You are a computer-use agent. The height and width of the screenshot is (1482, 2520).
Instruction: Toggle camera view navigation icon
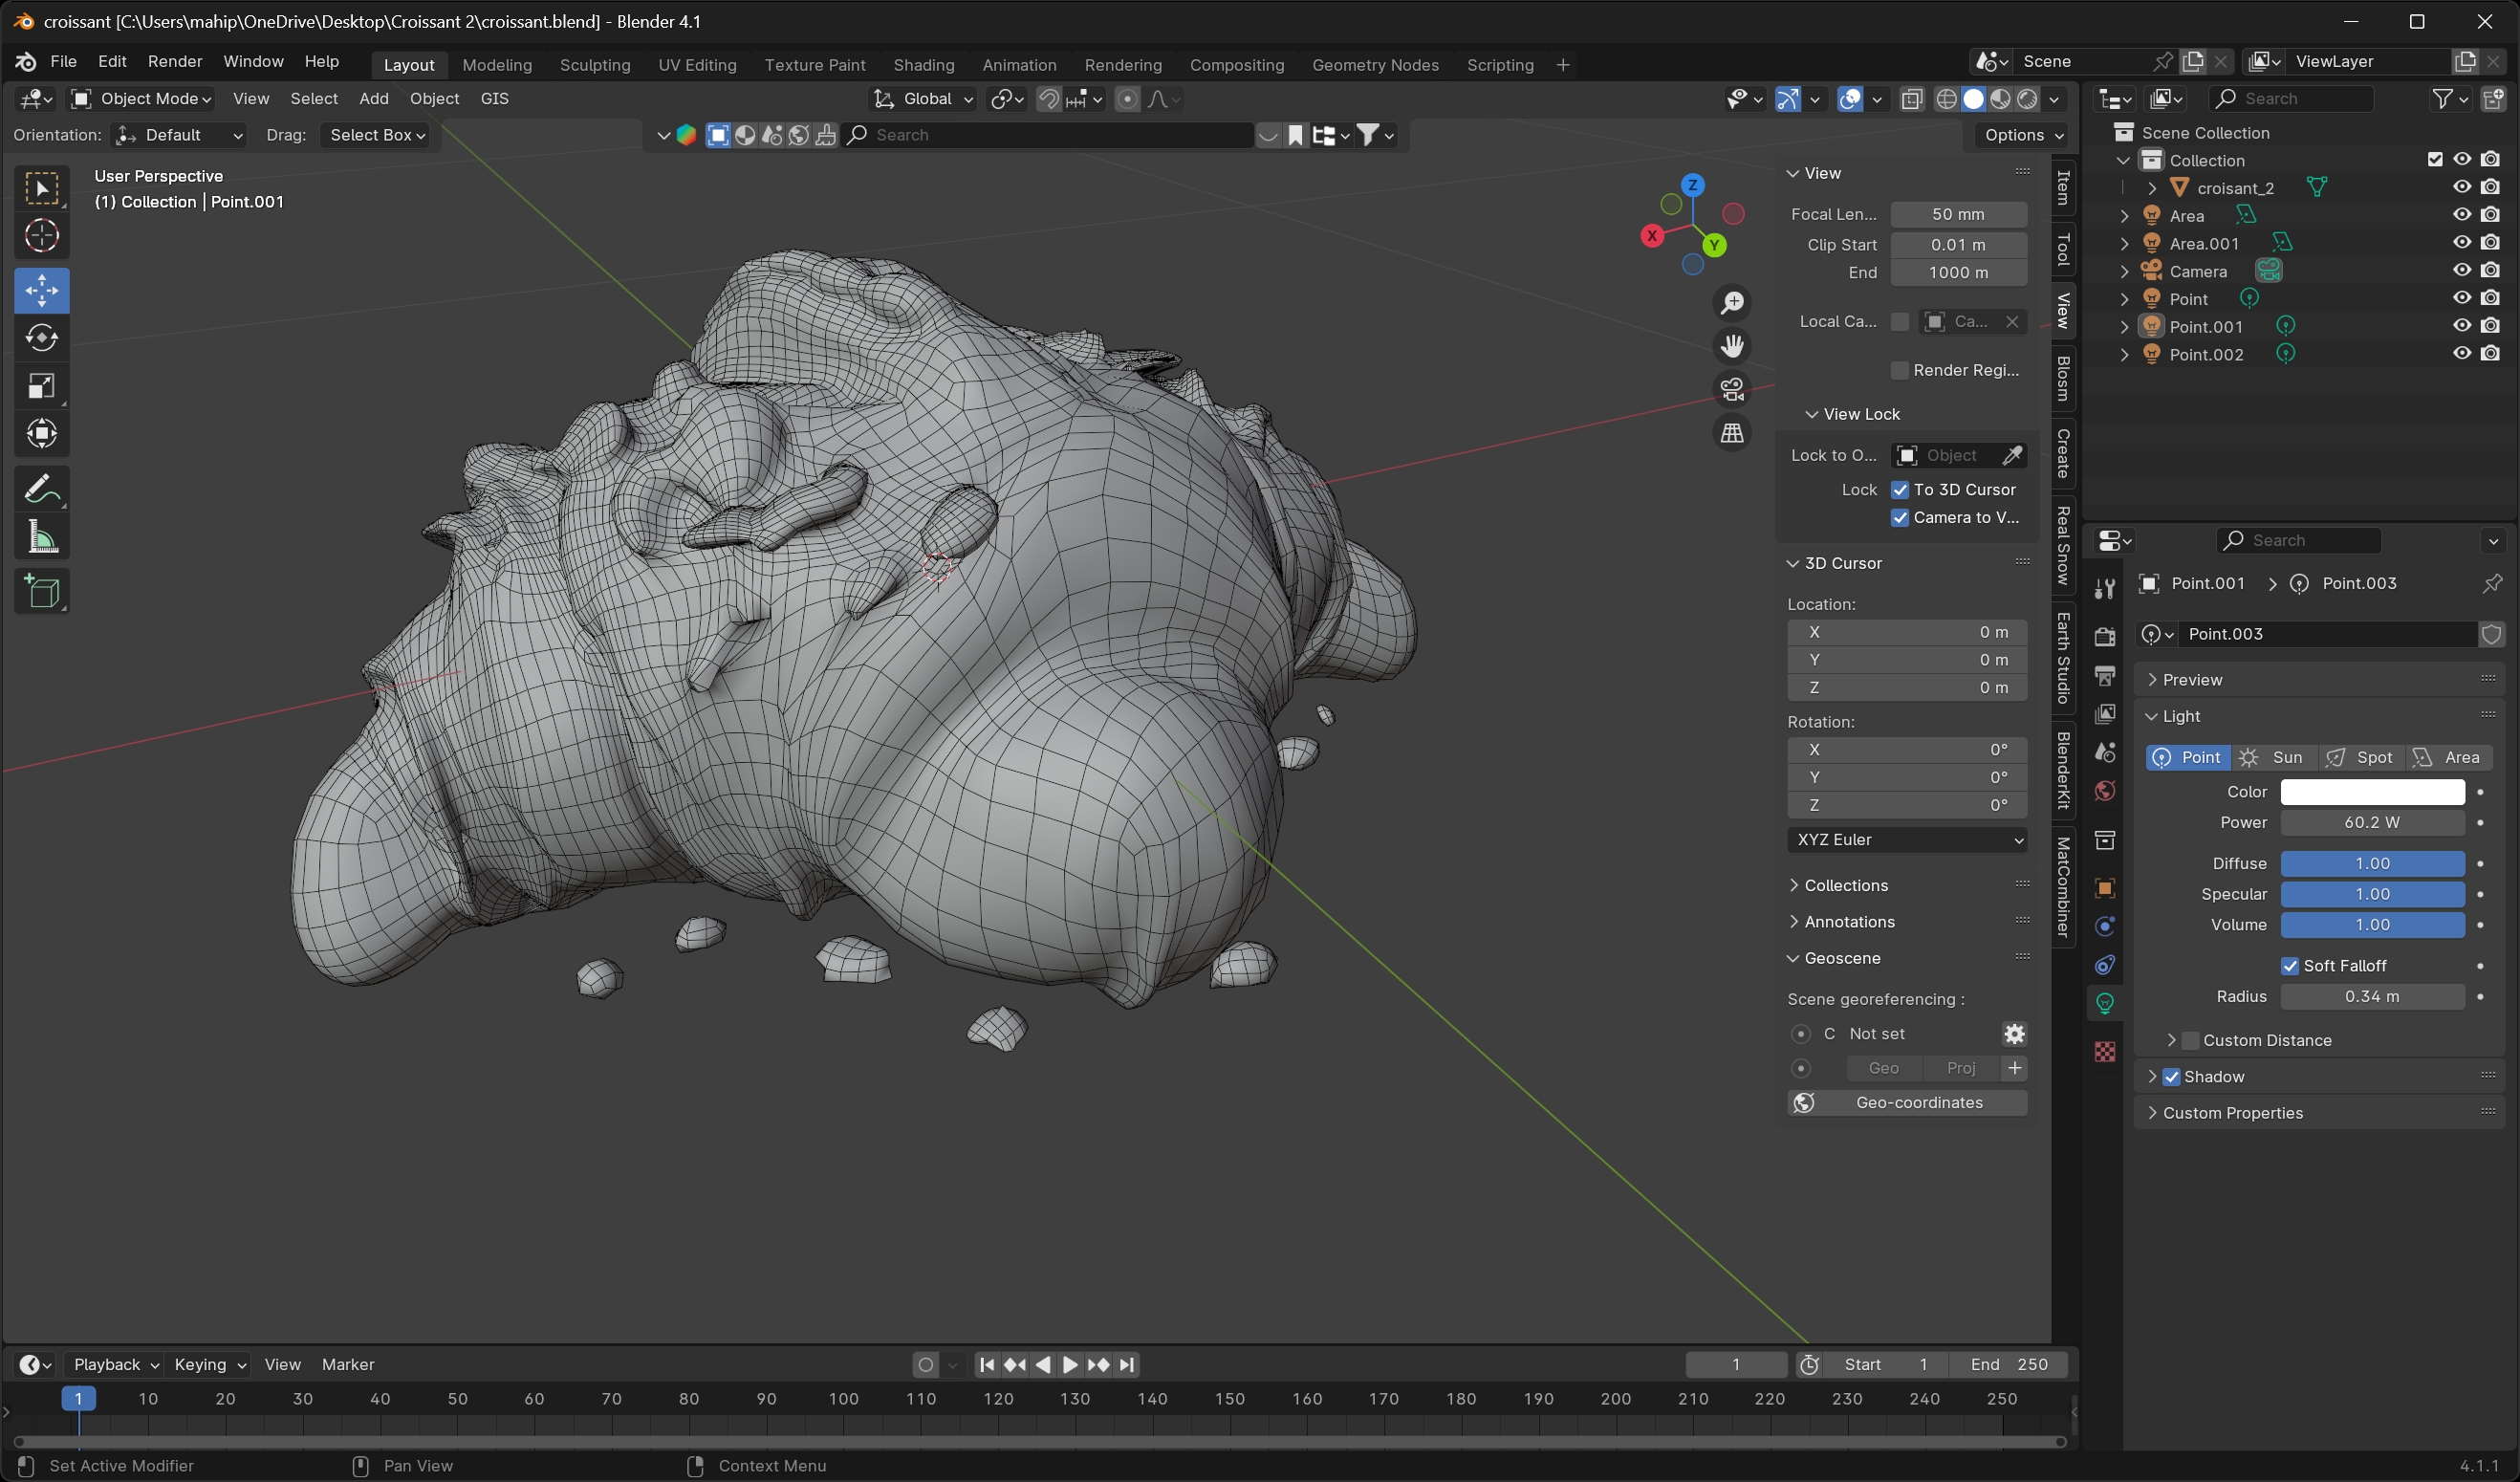[1732, 389]
